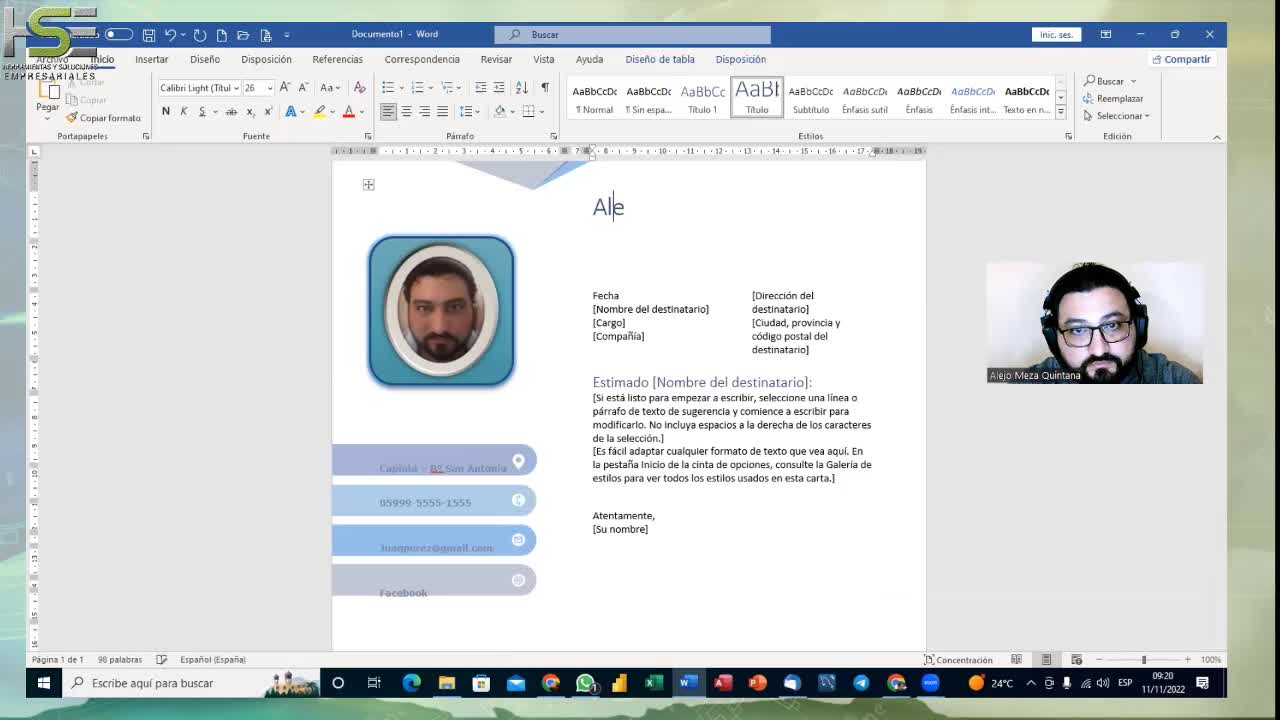Collapse the ribbon with the chevron
The width and height of the screenshot is (1280, 720).
[1216, 137]
